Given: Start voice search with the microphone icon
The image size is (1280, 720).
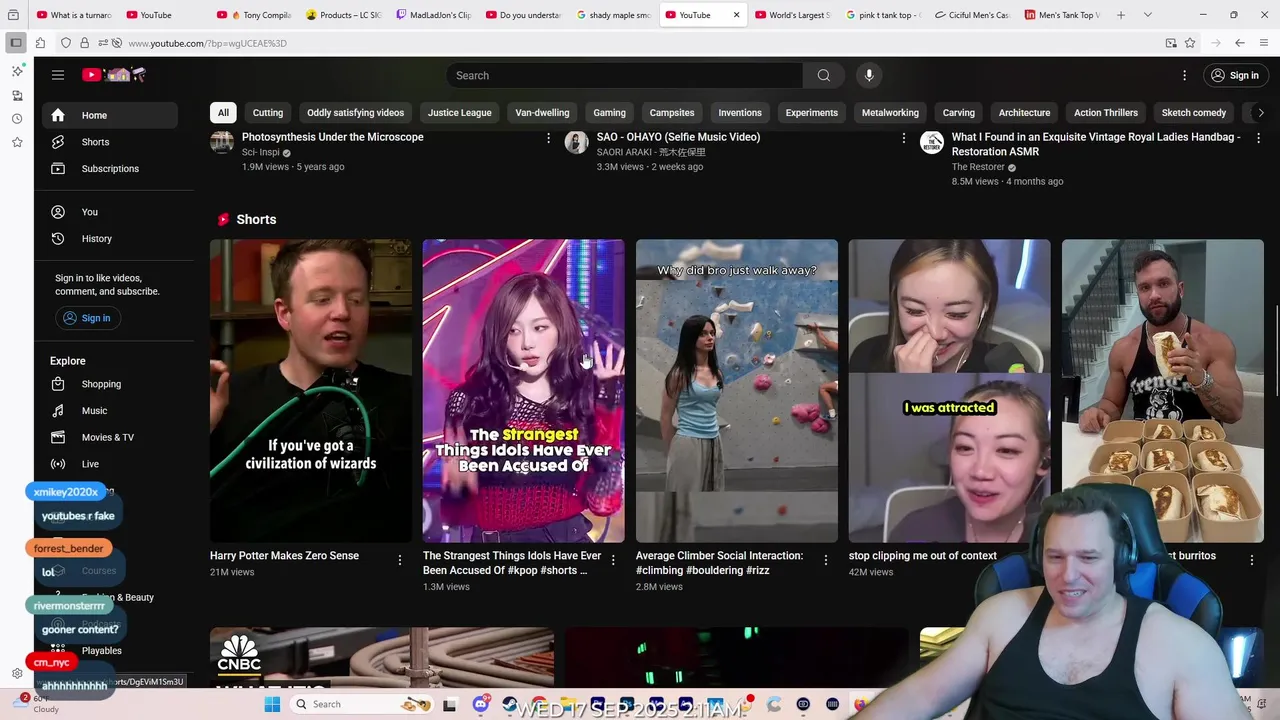Looking at the screenshot, I should click(x=869, y=75).
